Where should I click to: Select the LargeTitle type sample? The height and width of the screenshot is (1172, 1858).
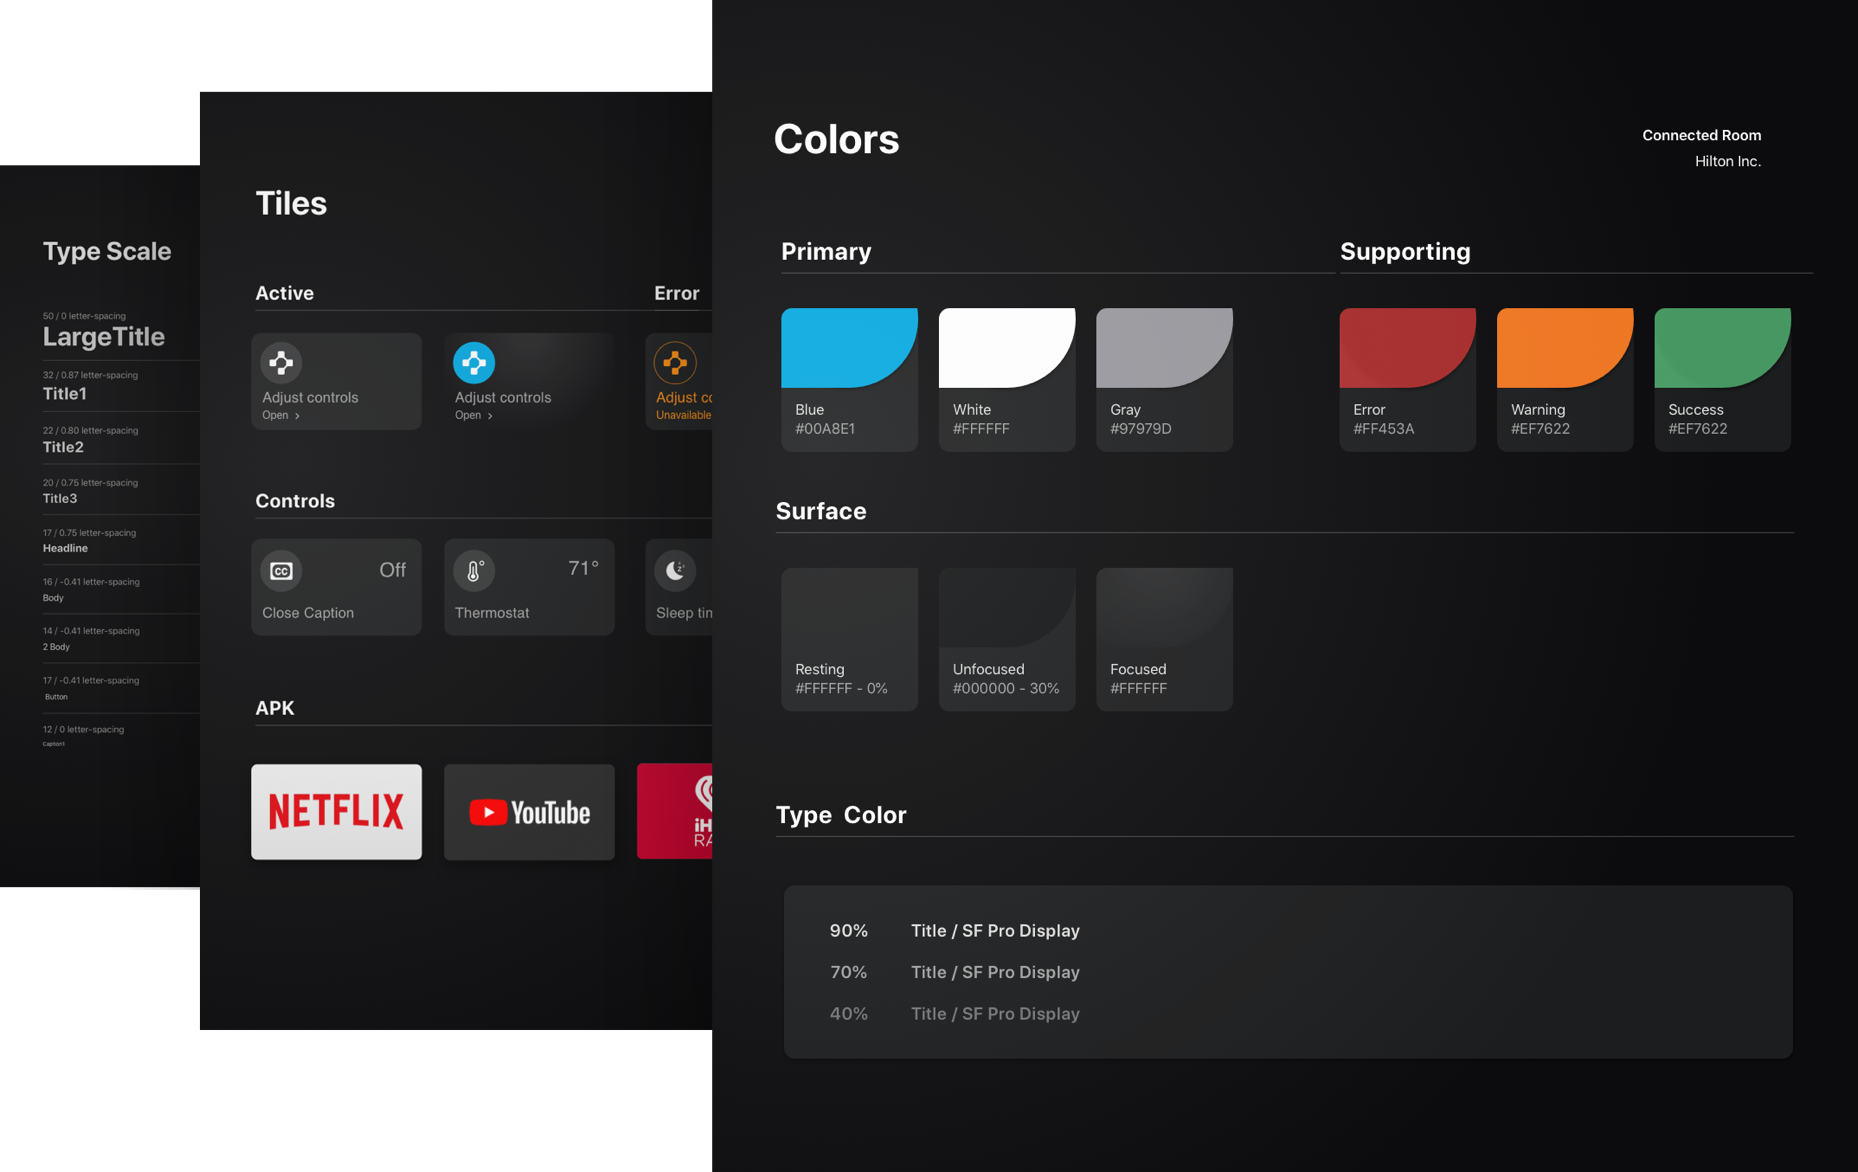[103, 336]
